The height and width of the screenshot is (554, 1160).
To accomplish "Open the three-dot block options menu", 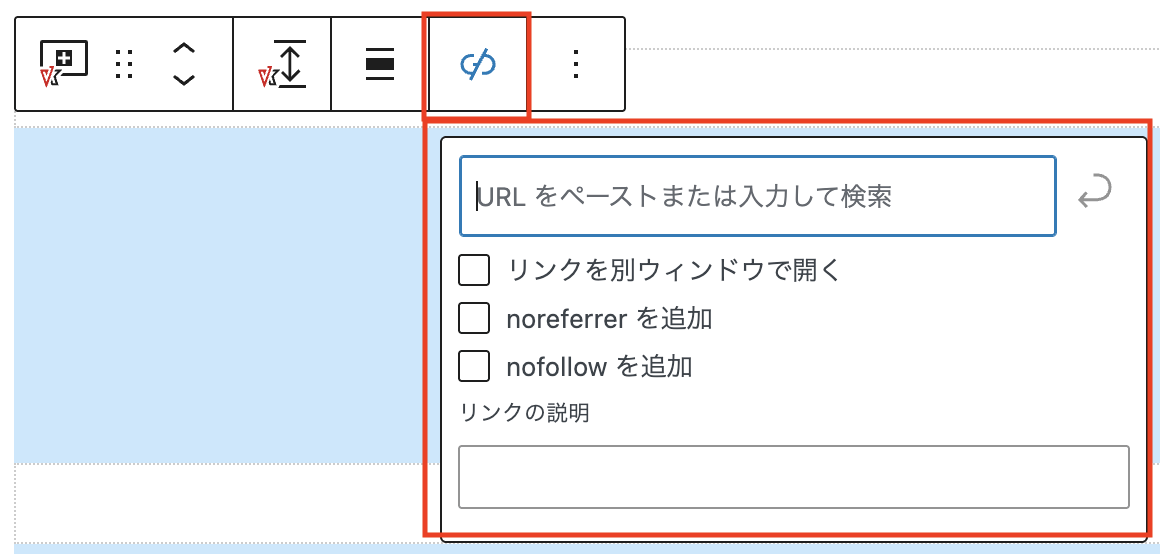I will coord(575,64).
